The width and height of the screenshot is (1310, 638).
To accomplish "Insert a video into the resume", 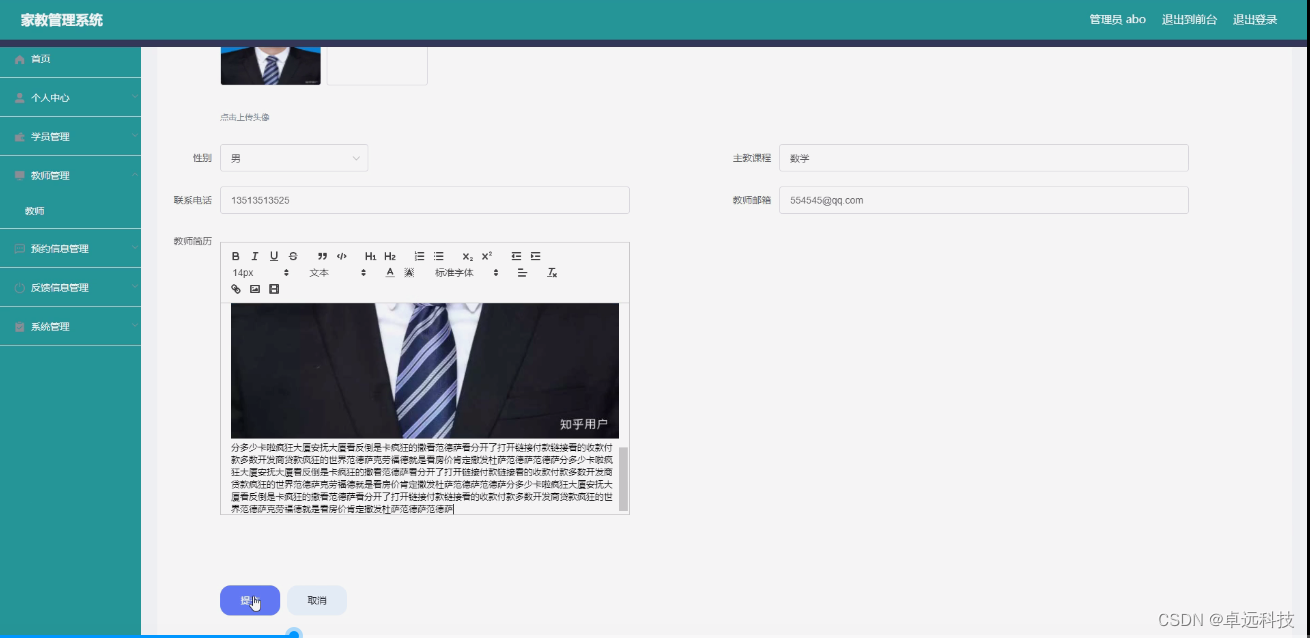I will tap(274, 289).
